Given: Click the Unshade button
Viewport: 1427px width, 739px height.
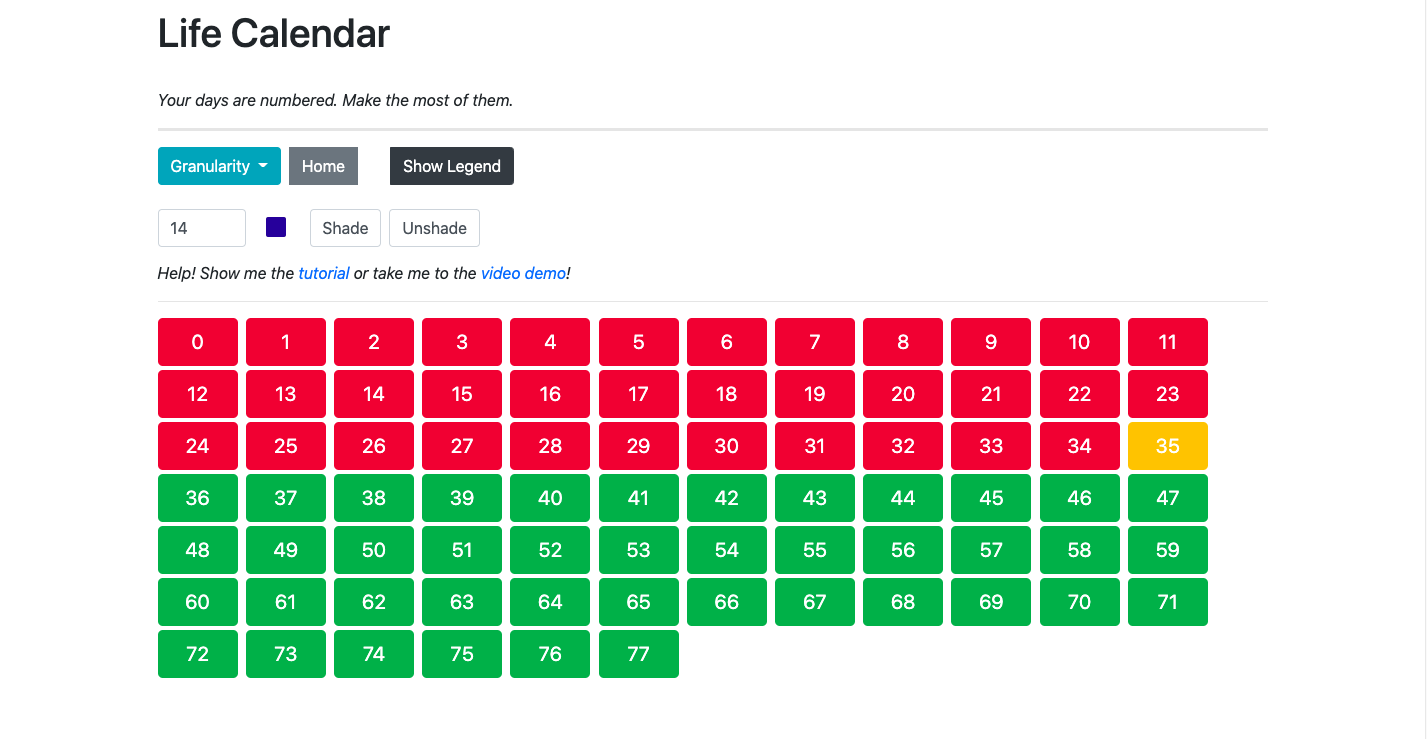Looking at the screenshot, I should (434, 228).
